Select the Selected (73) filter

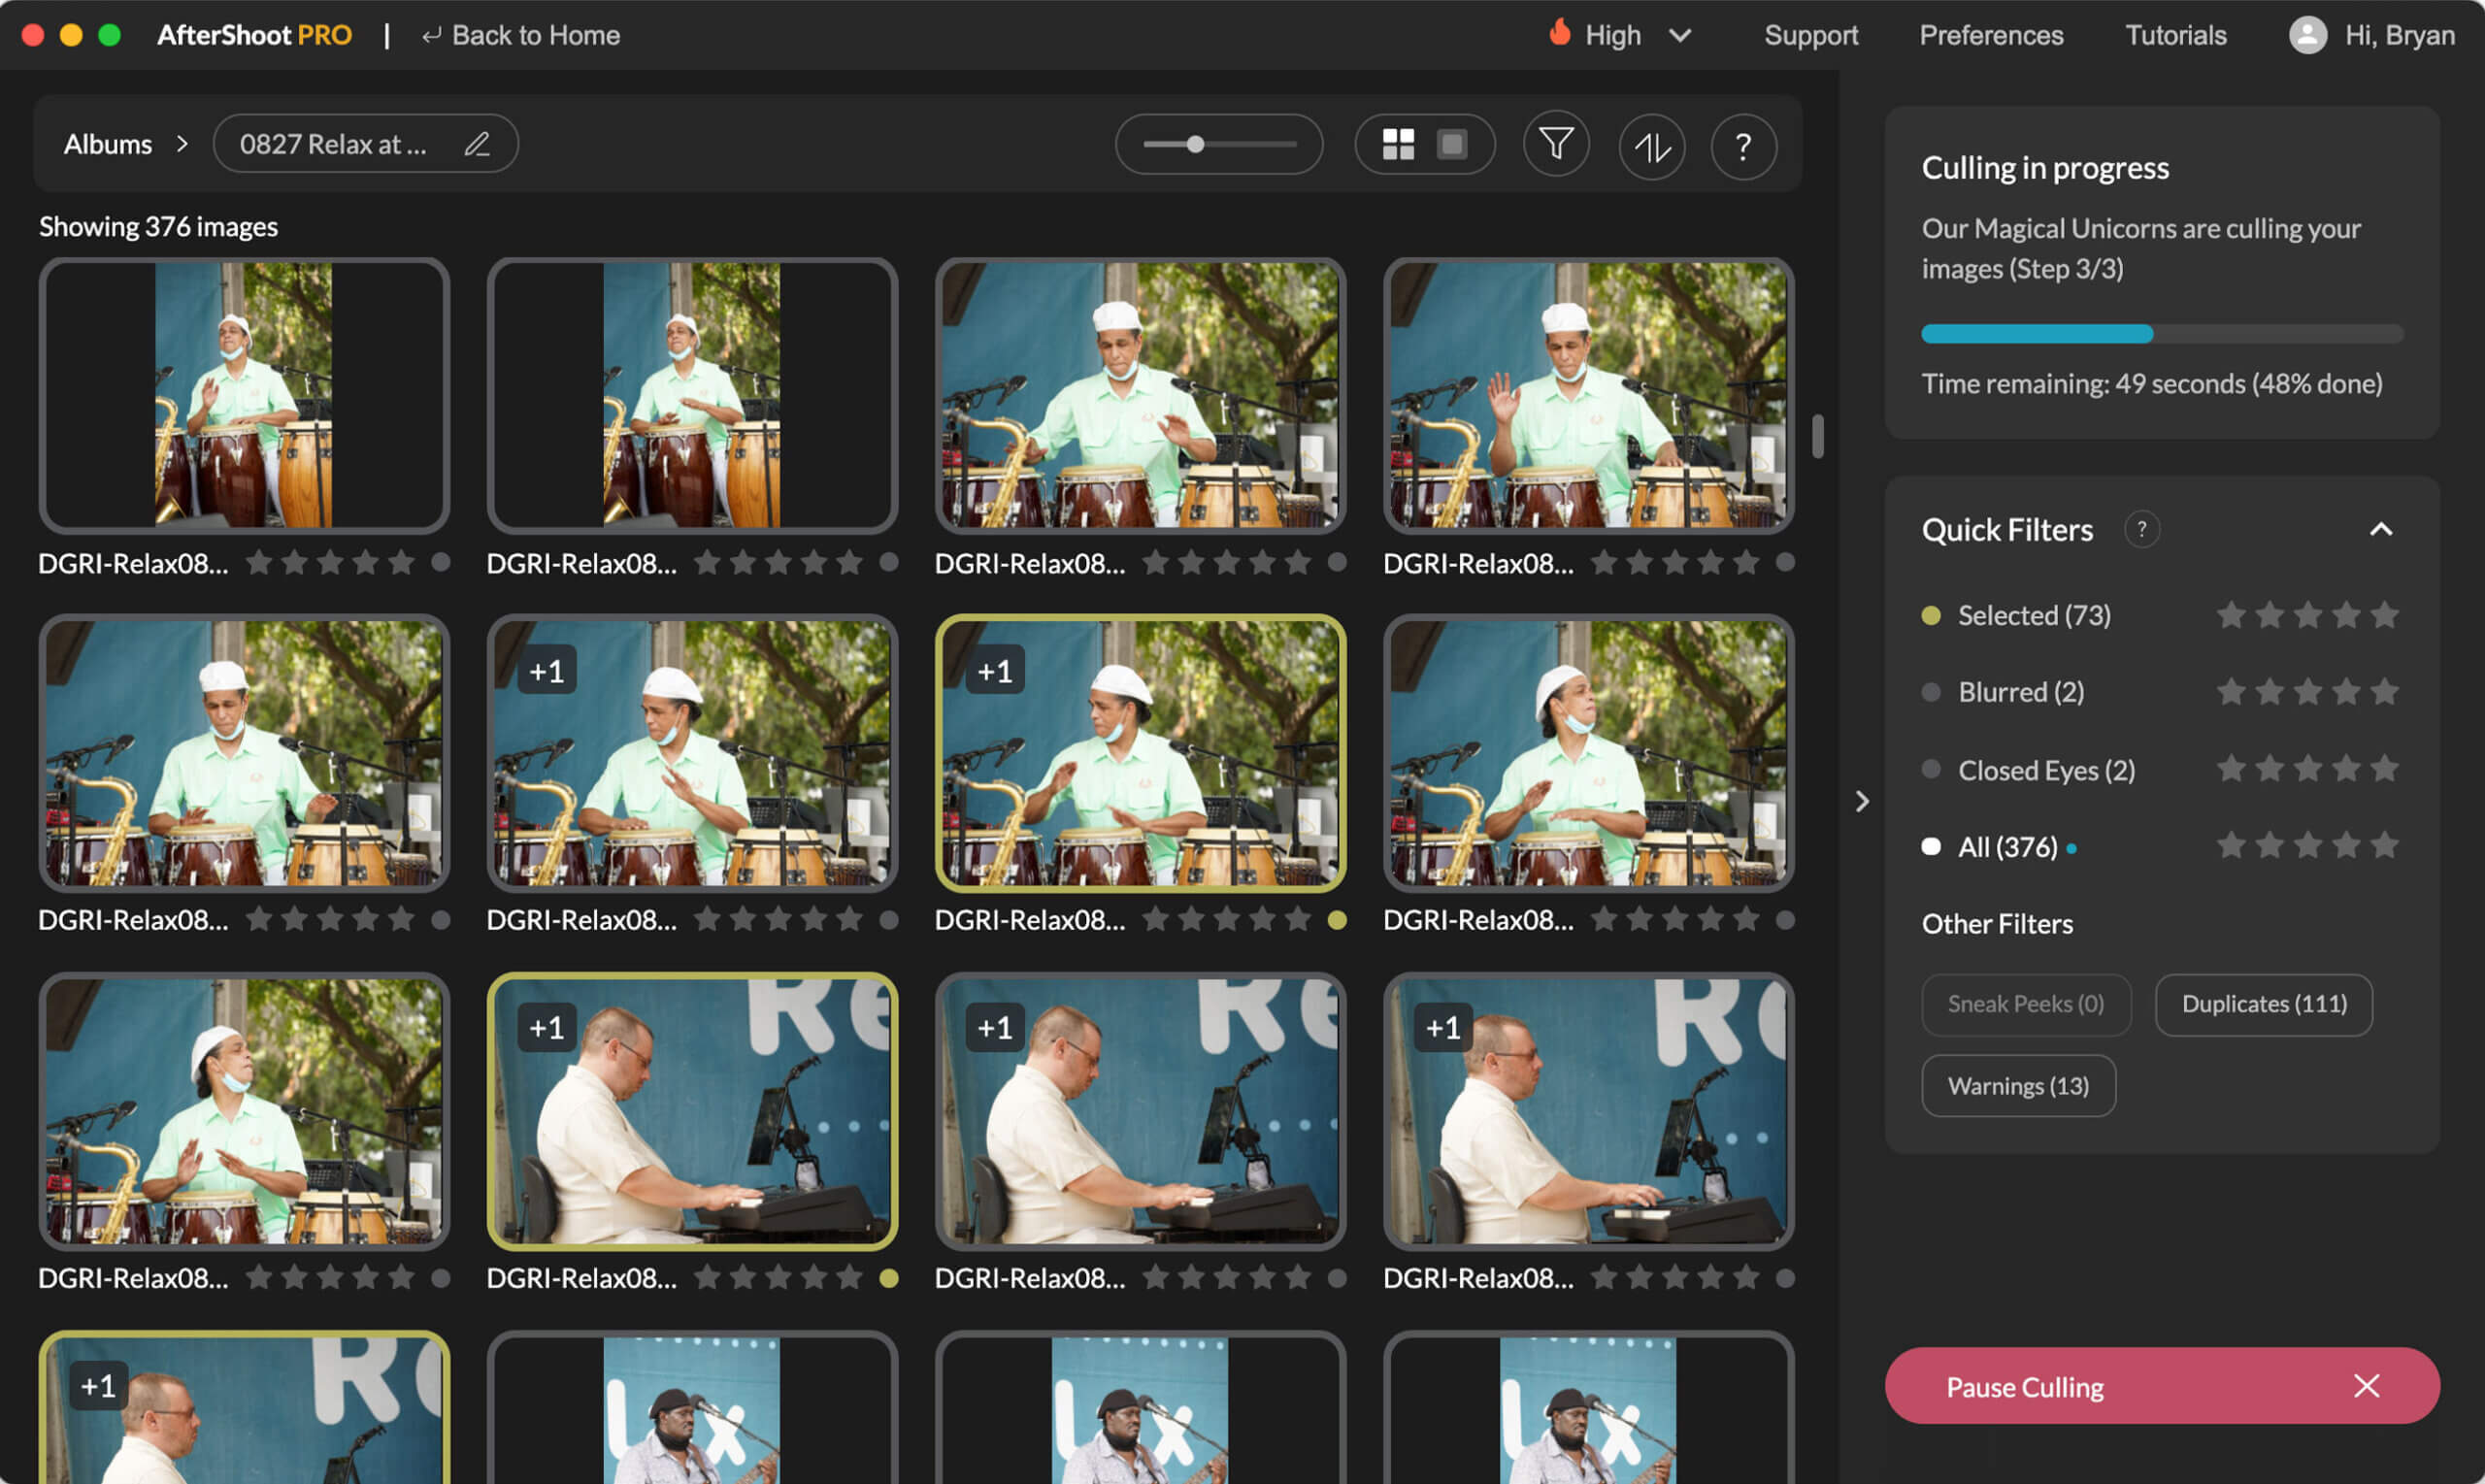click(x=2033, y=615)
